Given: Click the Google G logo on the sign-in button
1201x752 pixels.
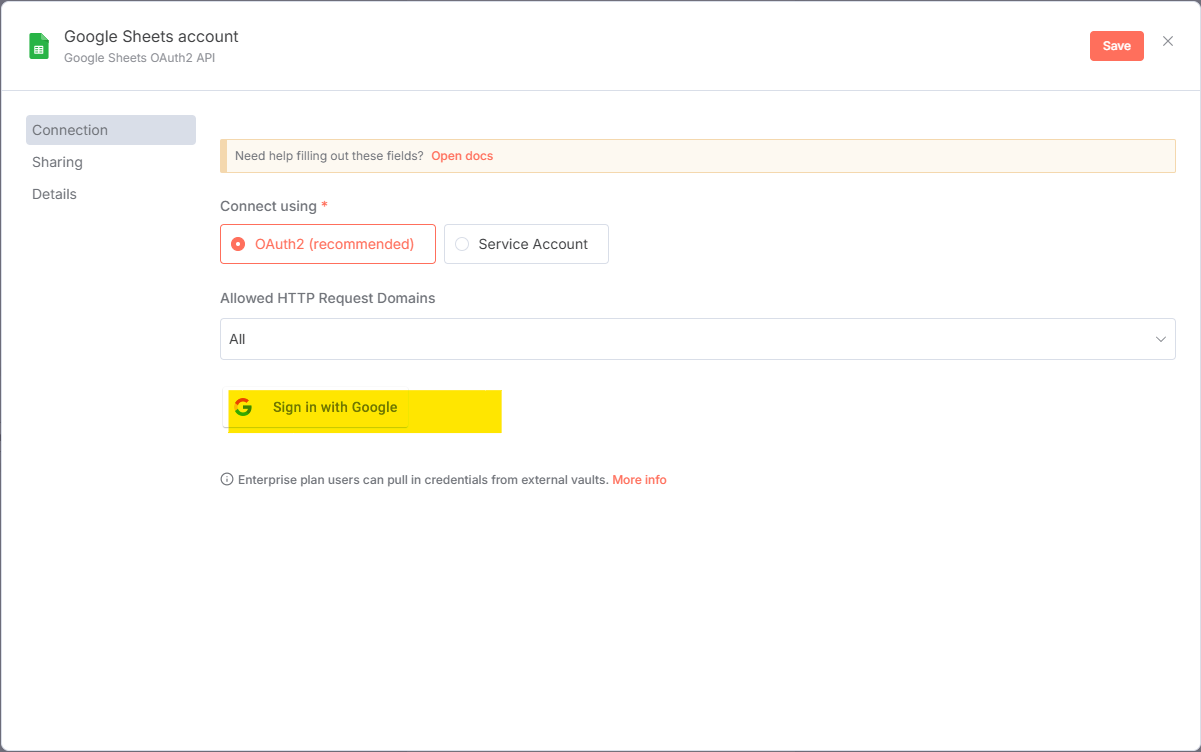Looking at the screenshot, I should (x=245, y=407).
